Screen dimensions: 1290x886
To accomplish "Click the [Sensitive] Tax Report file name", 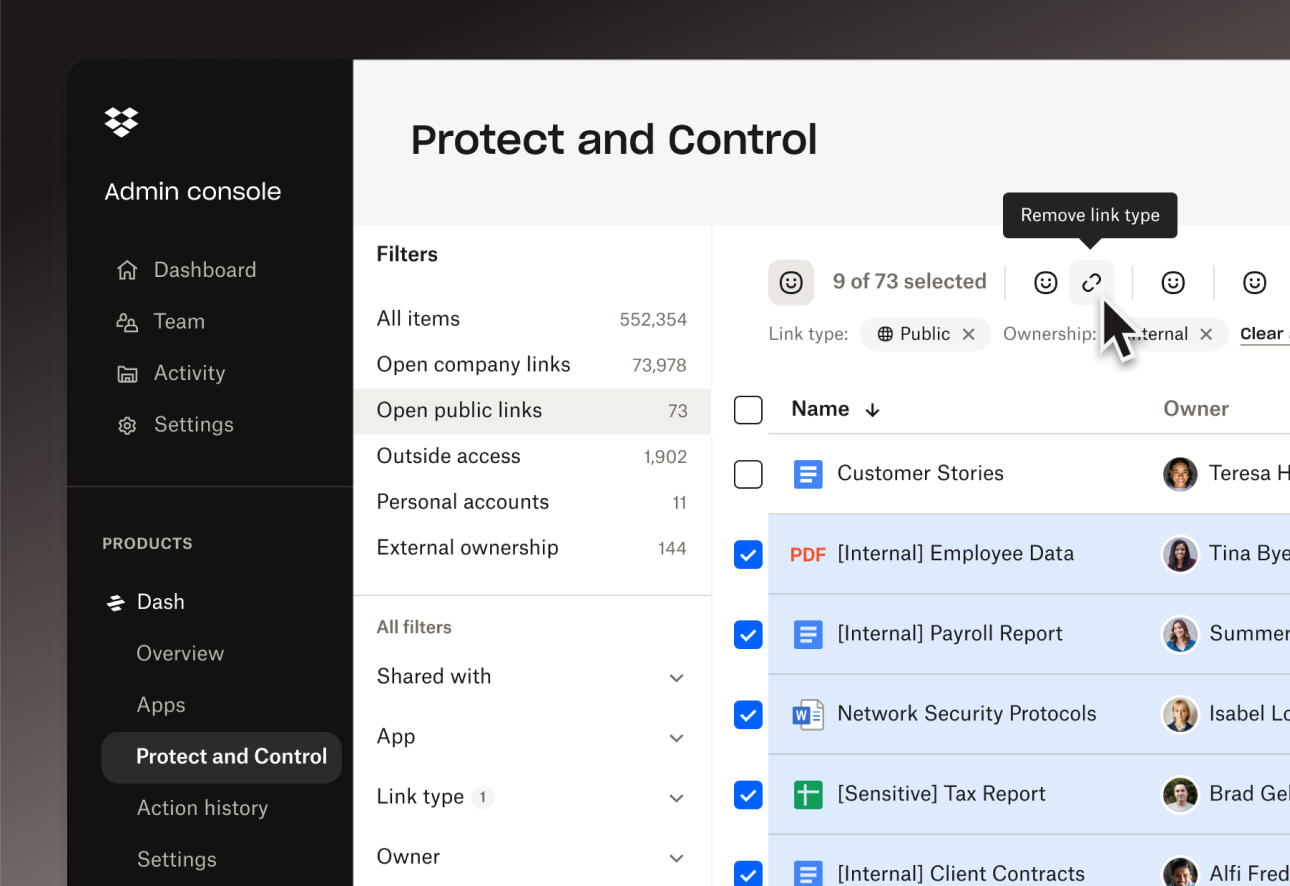I will coord(941,794).
